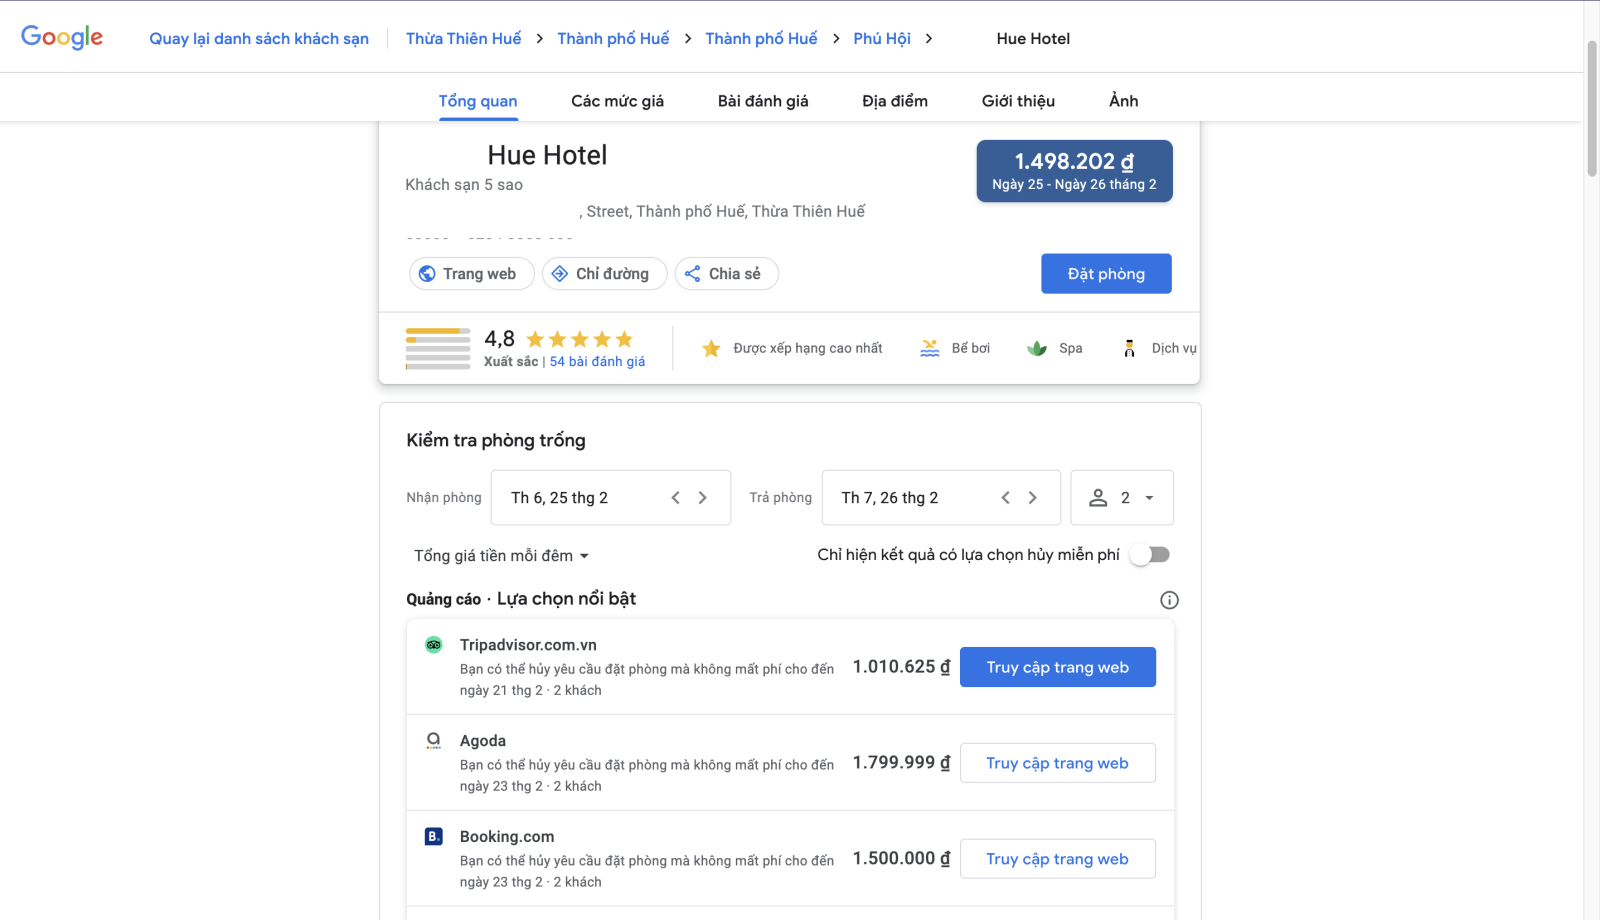Viewport: 1600px width, 920px height.
Task: Click the Tripadvisor price 1.010.625 ₫
Action: pyautogui.click(x=901, y=667)
